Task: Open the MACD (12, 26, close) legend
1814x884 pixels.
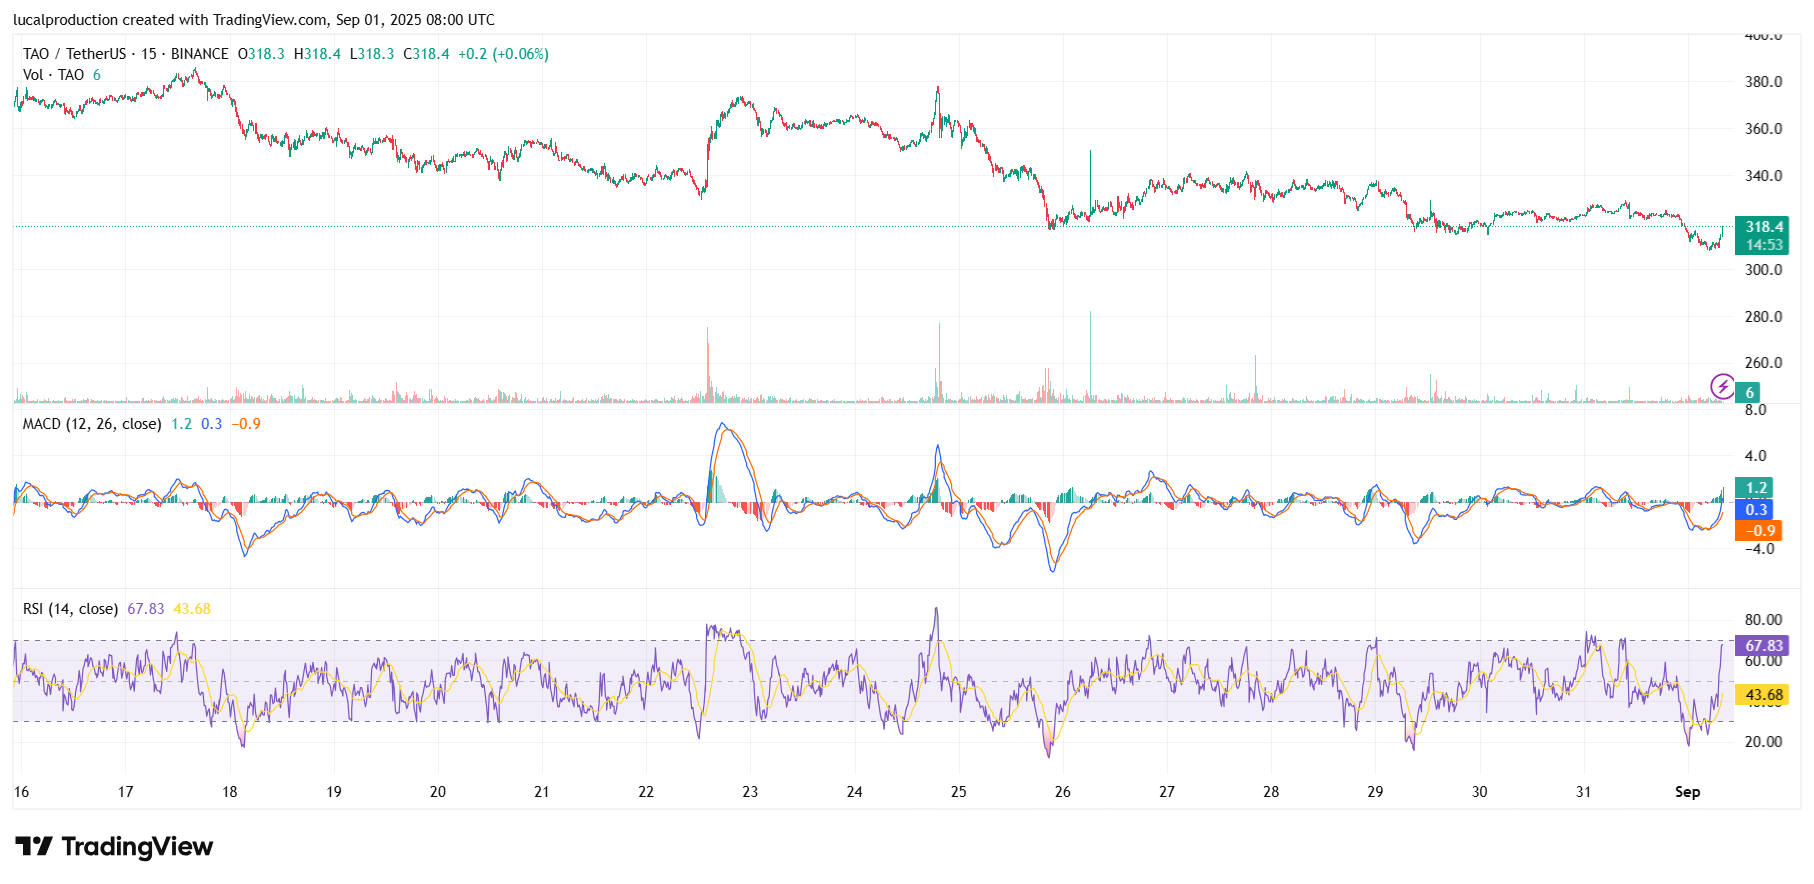Action: pos(92,424)
